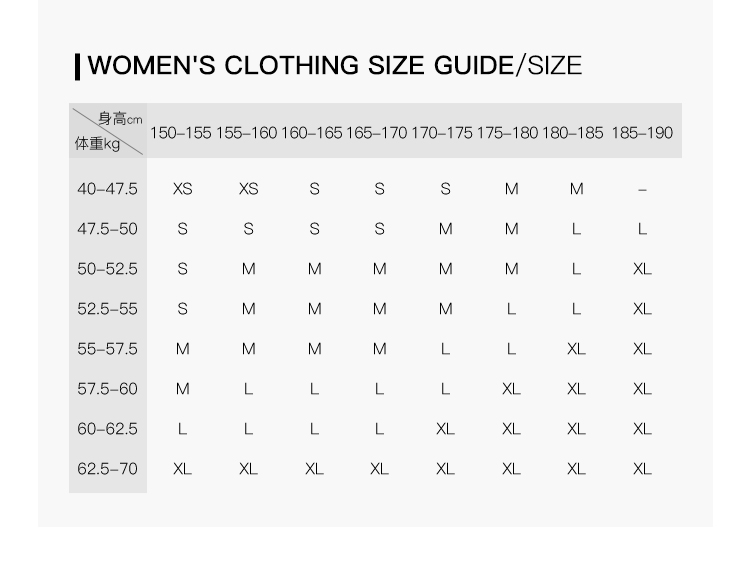Click the XL cell in the 60–62.5 row under 170–175

point(445,429)
